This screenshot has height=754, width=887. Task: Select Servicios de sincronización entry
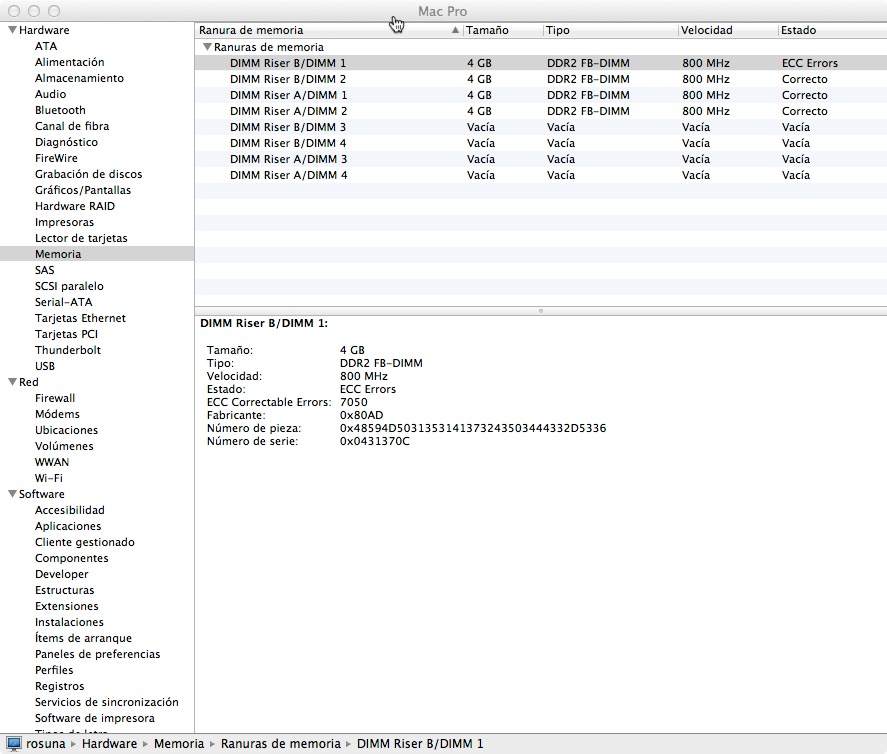106,702
